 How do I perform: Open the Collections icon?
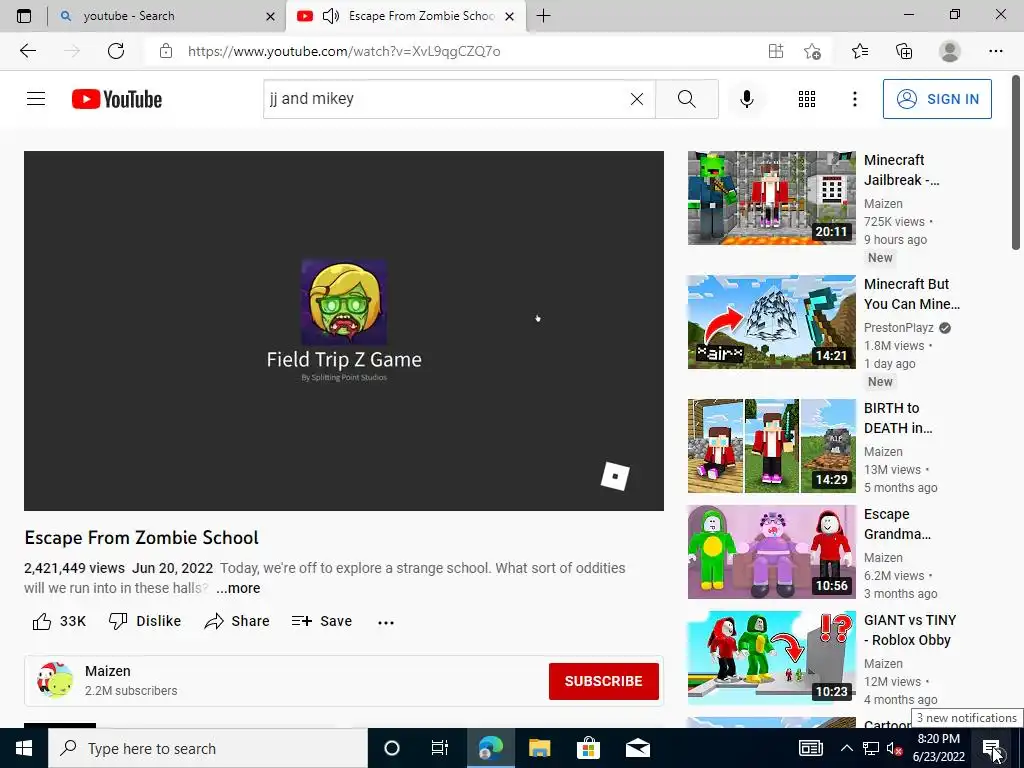pyautogui.click(x=904, y=51)
